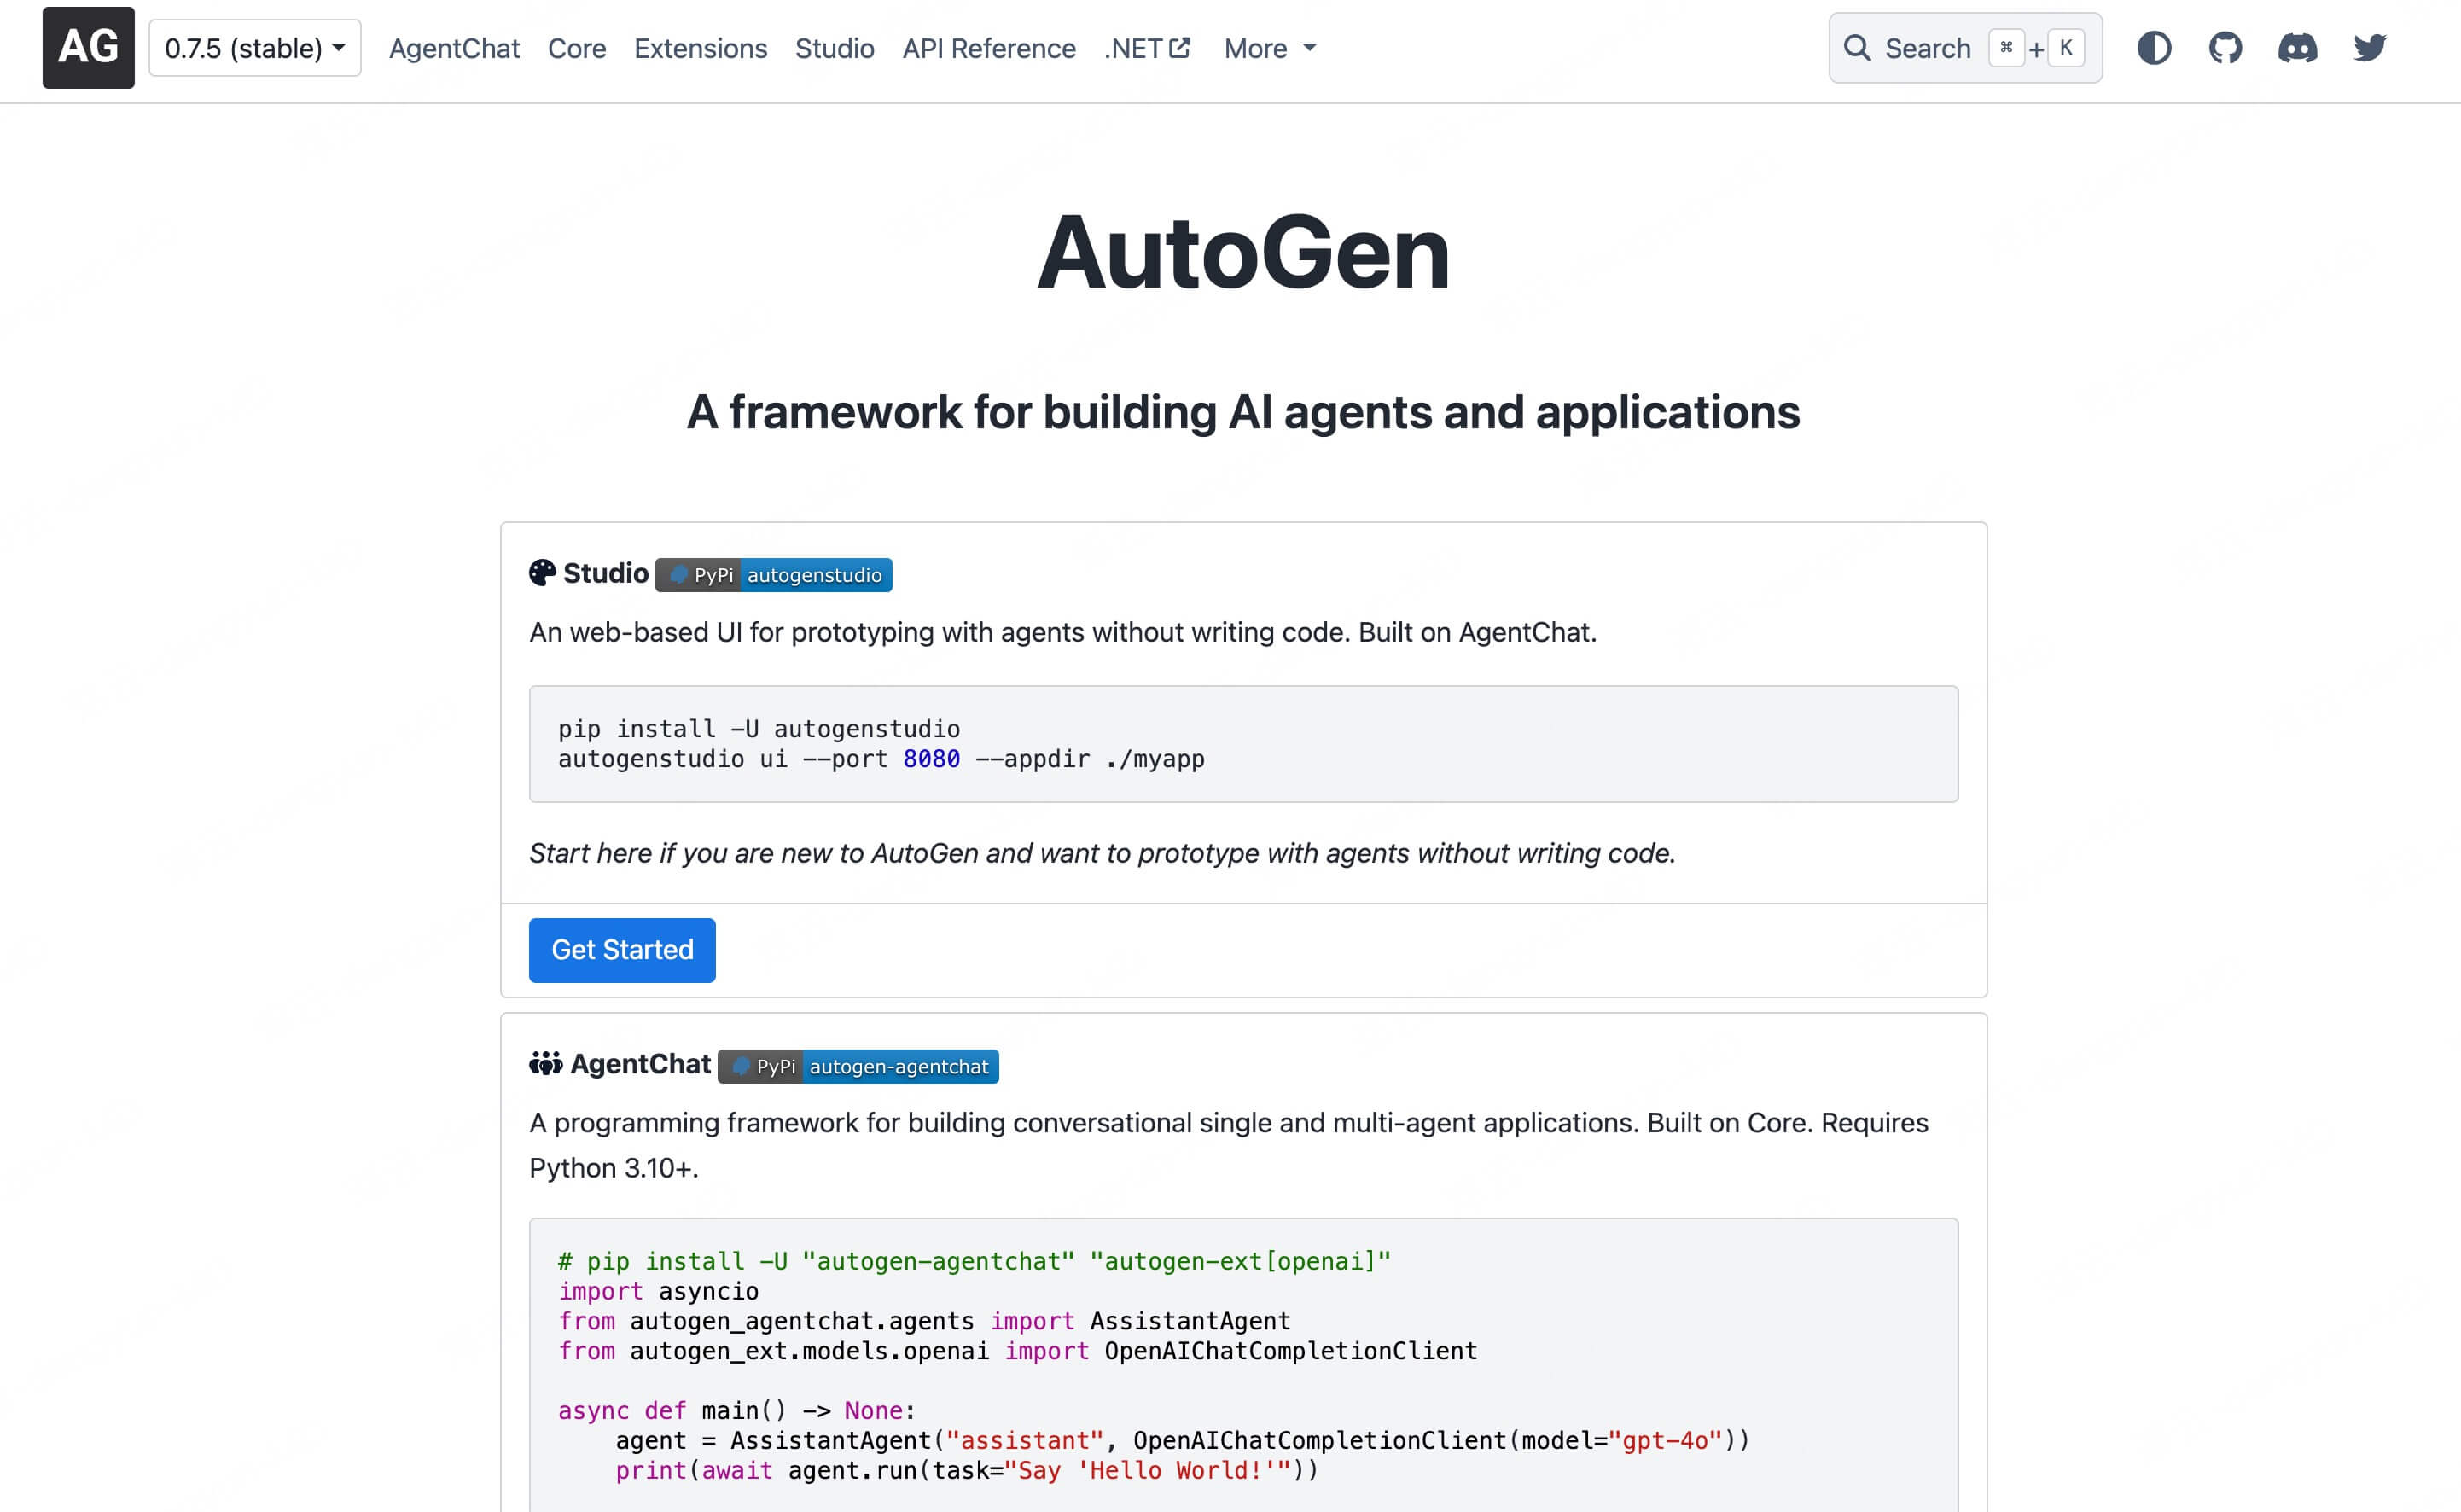This screenshot has width=2461, height=1512.
Task: Click the AgentChat people icon
Action: point(545,1063)
